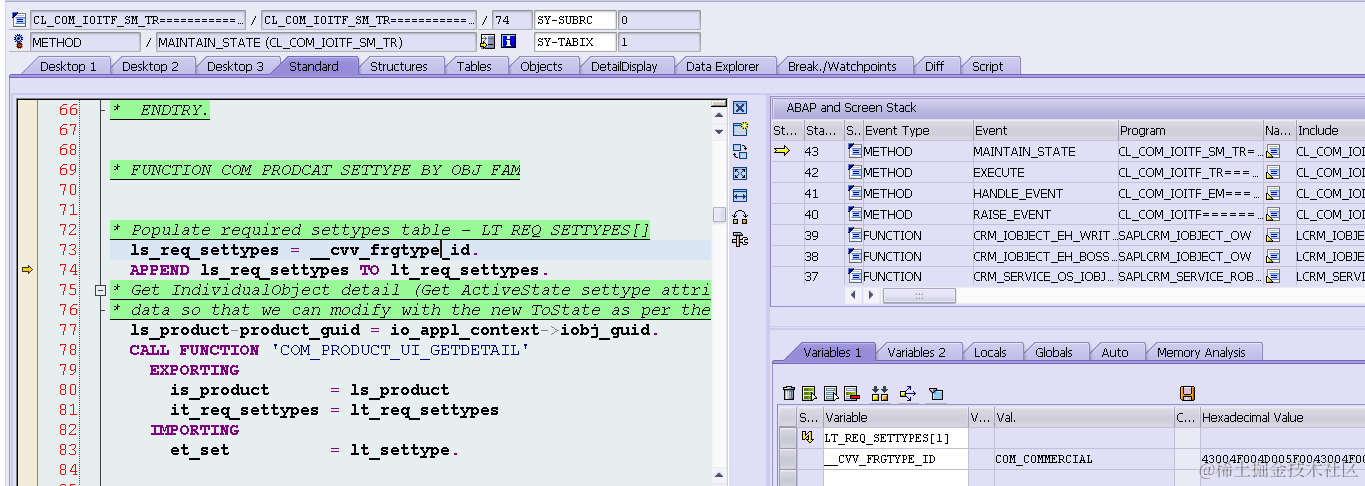
Task: Close the source code tool with the X icon
Action: point(740,108)
